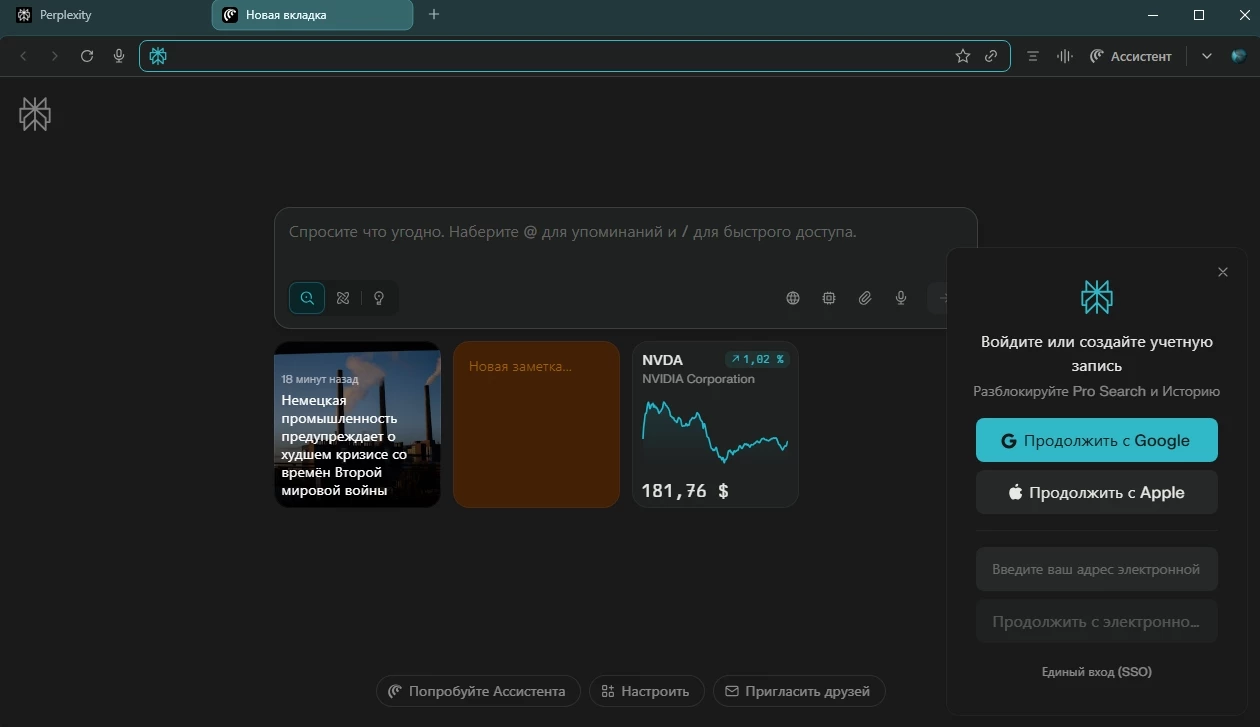Viewport: 1260px width, 727px height.
Task: Open the NVDA stock chart card
Action: pos(715,425)
